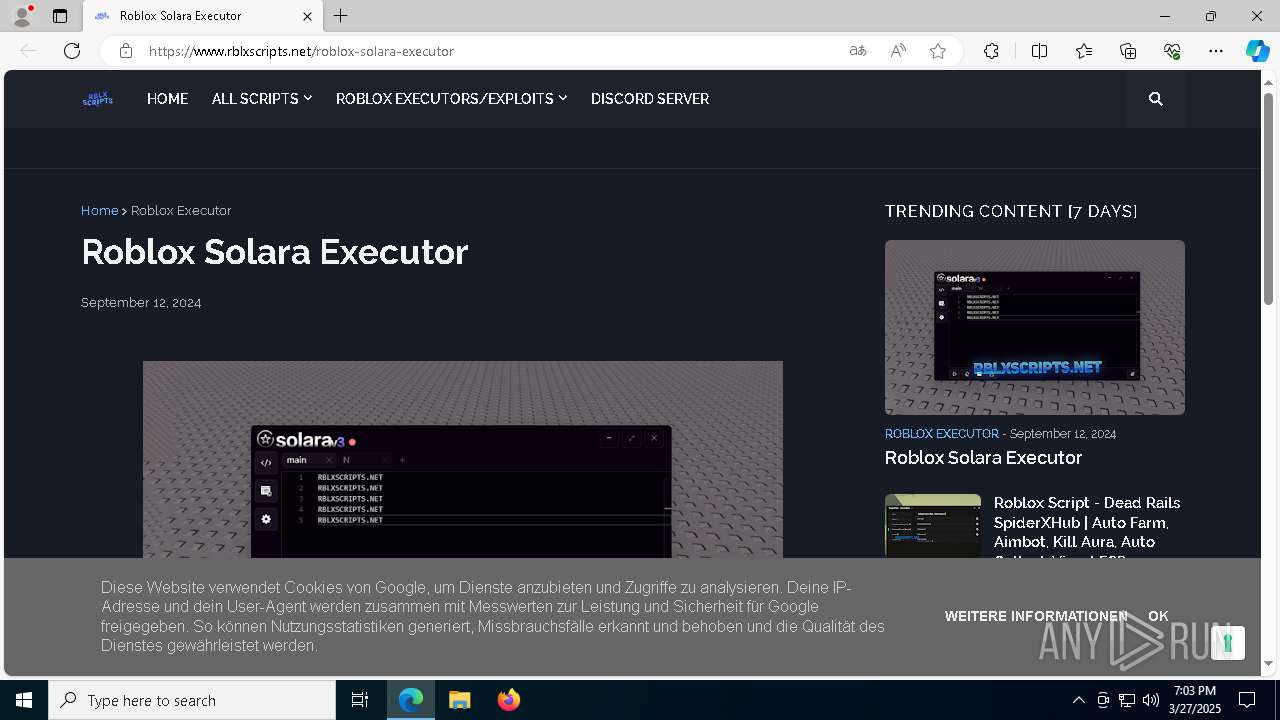This screenshot has width=1280, height=720.
Task: Follow the Home breadcrumb link
Action: [x=99, y=211]
